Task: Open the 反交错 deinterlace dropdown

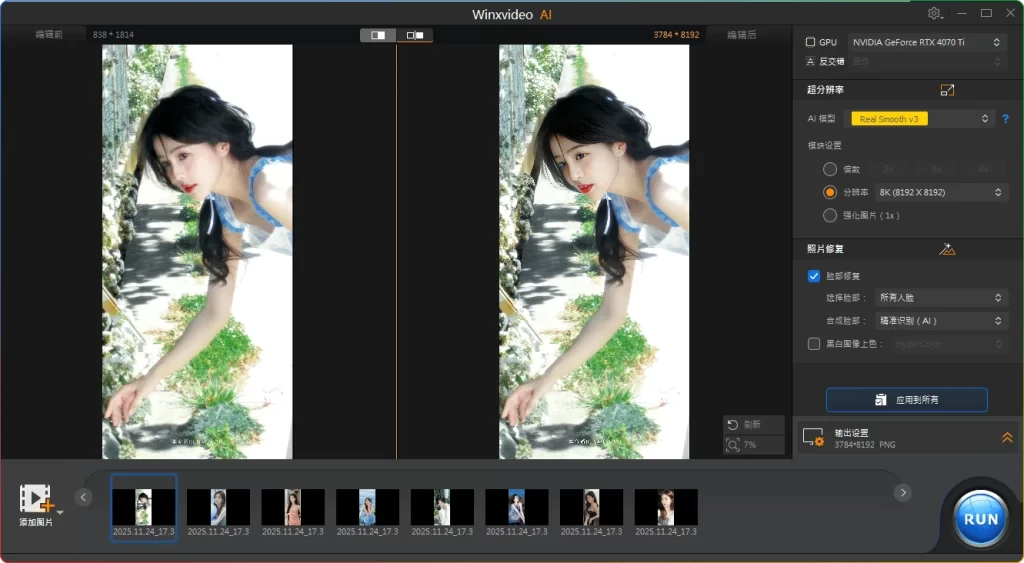Action: 926,61
